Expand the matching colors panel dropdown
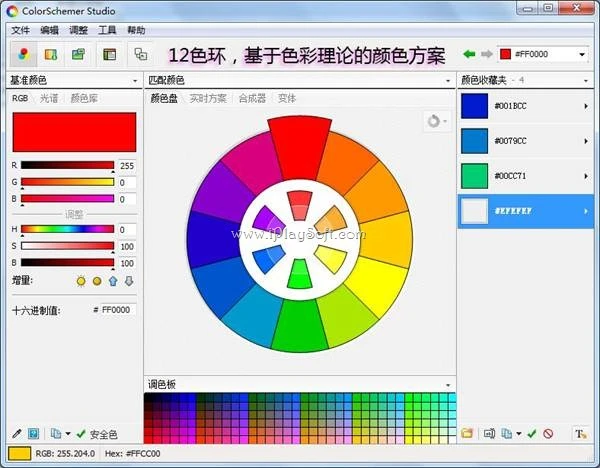The height and width of the screenshot is (468, 600). click(448, 81)
